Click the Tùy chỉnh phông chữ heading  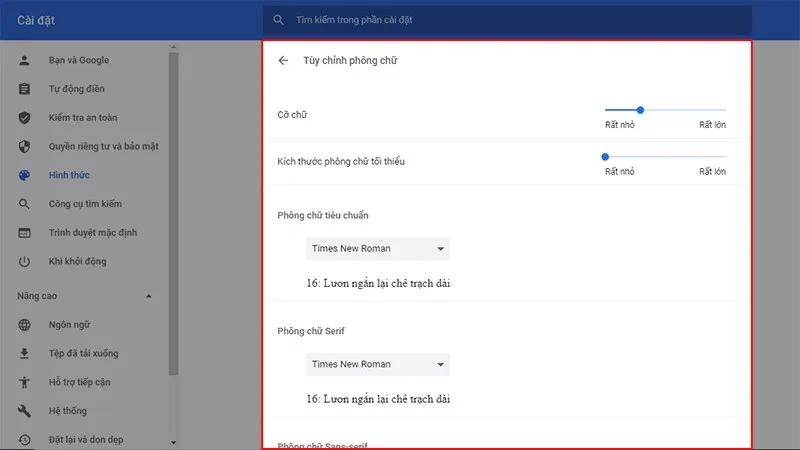click(350, 60)
